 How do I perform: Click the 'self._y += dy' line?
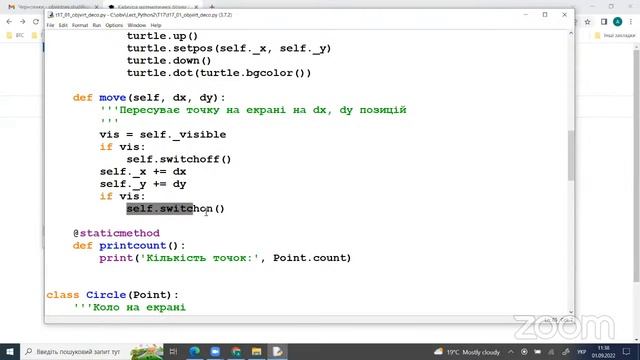click(x=143, y=184)
